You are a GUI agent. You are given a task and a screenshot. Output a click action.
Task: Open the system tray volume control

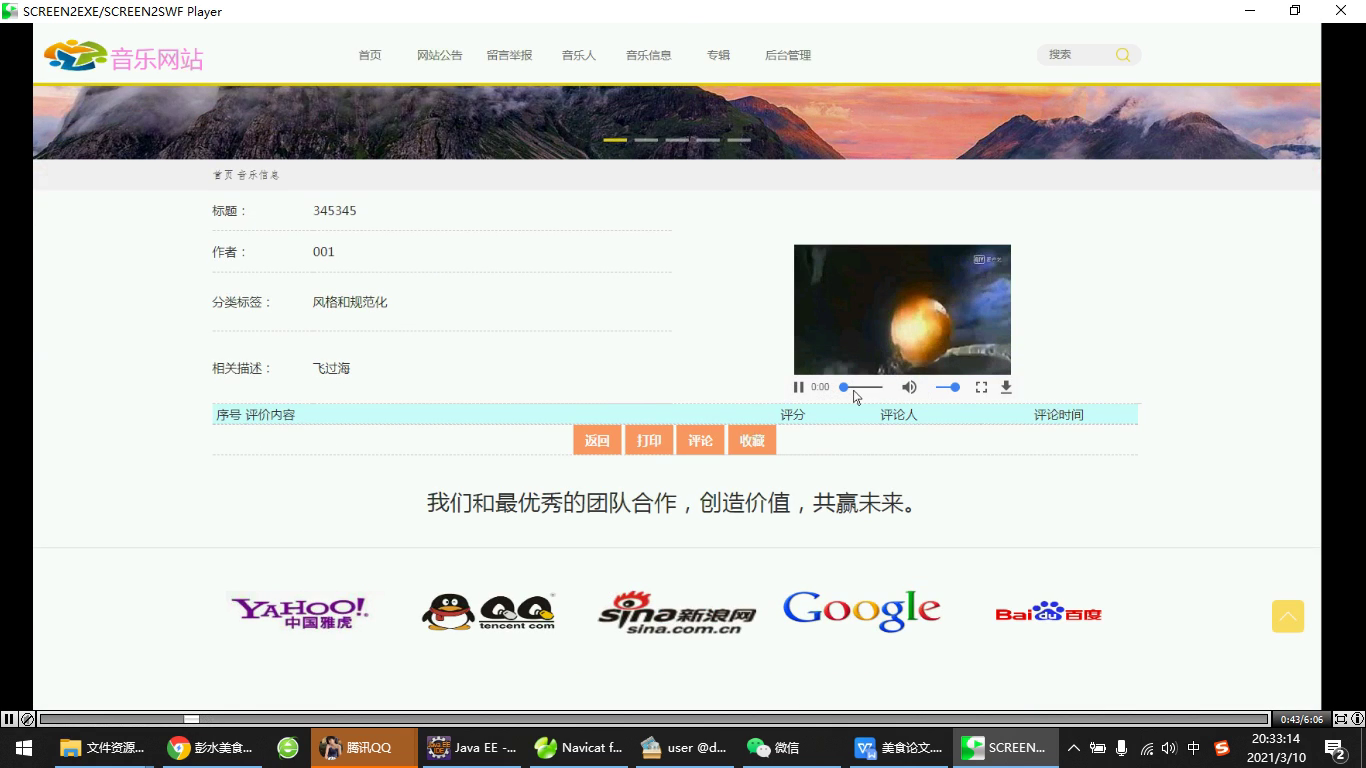click(1169, 748)
